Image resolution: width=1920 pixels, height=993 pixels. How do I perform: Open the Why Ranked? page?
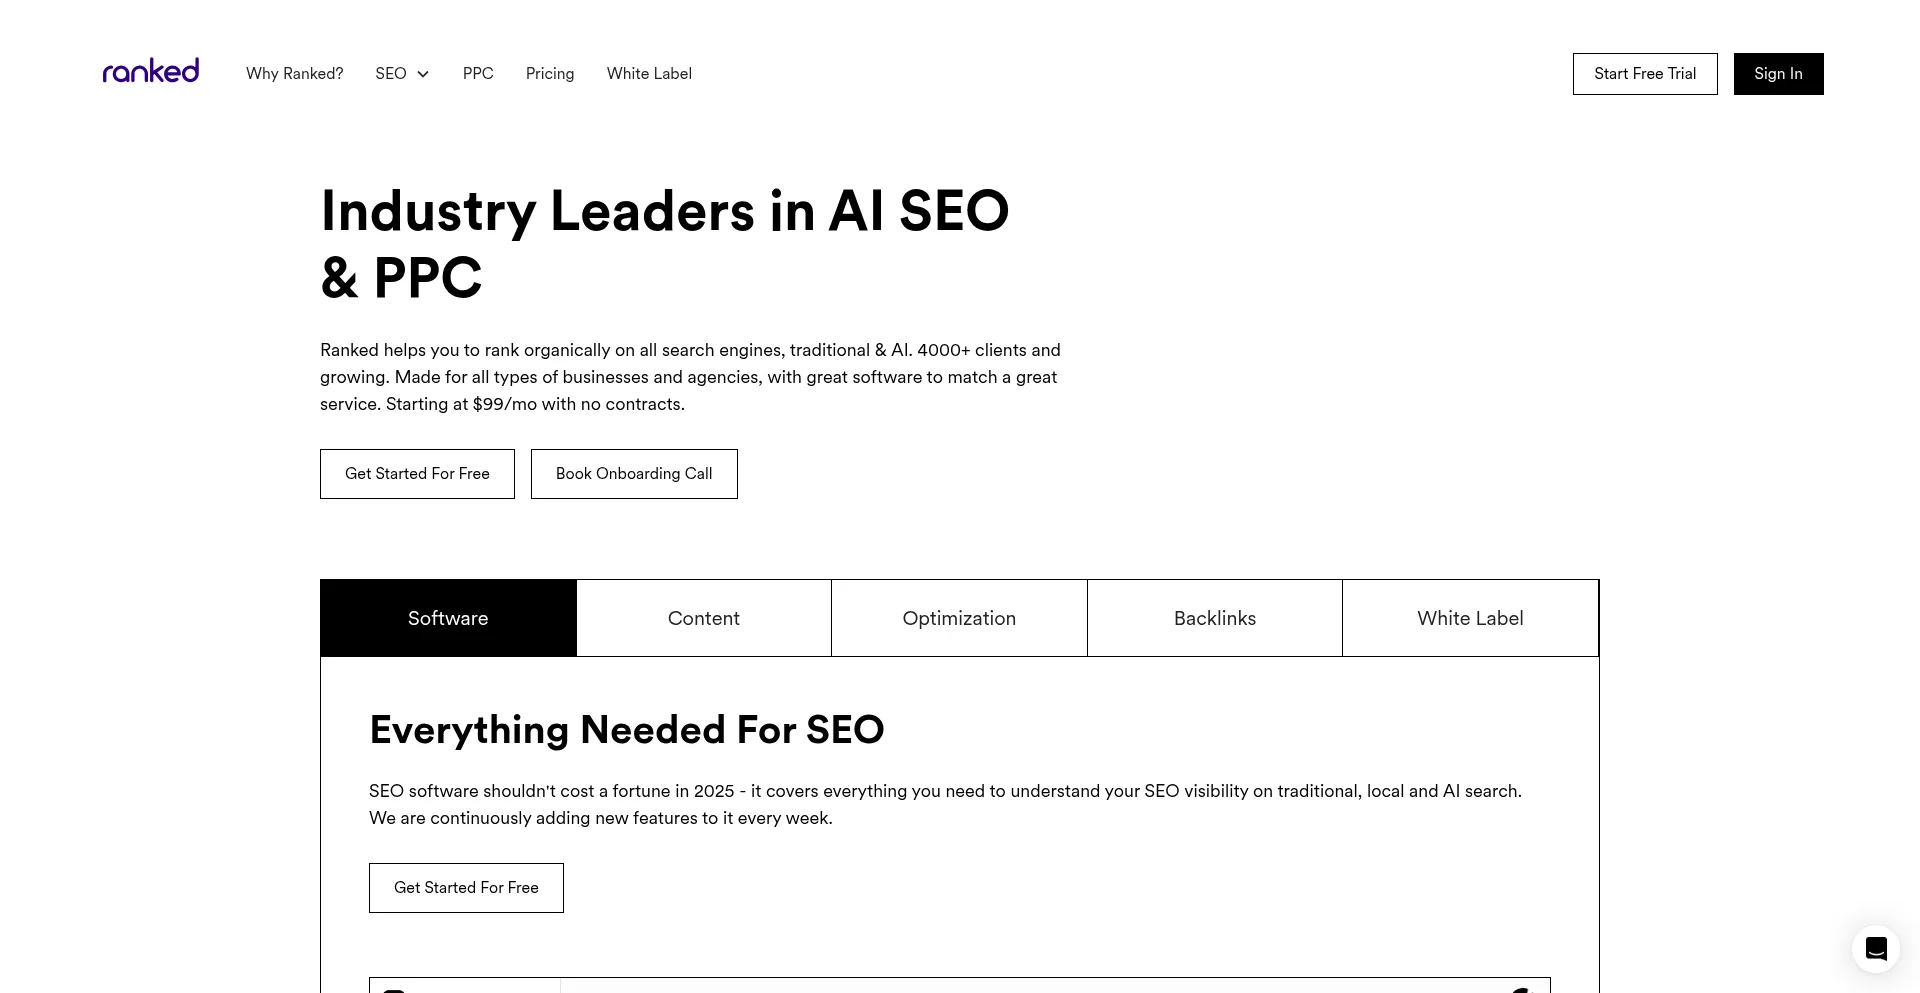tap(294, 74)
